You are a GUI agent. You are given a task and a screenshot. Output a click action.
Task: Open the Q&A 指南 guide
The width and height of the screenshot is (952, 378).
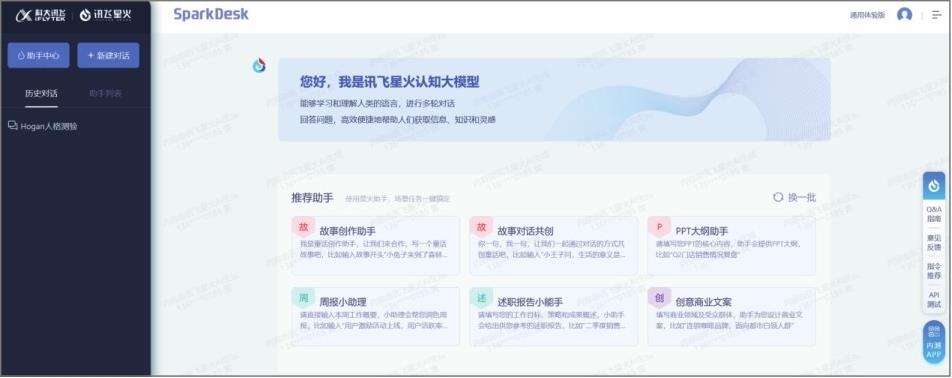click(934, 214)
